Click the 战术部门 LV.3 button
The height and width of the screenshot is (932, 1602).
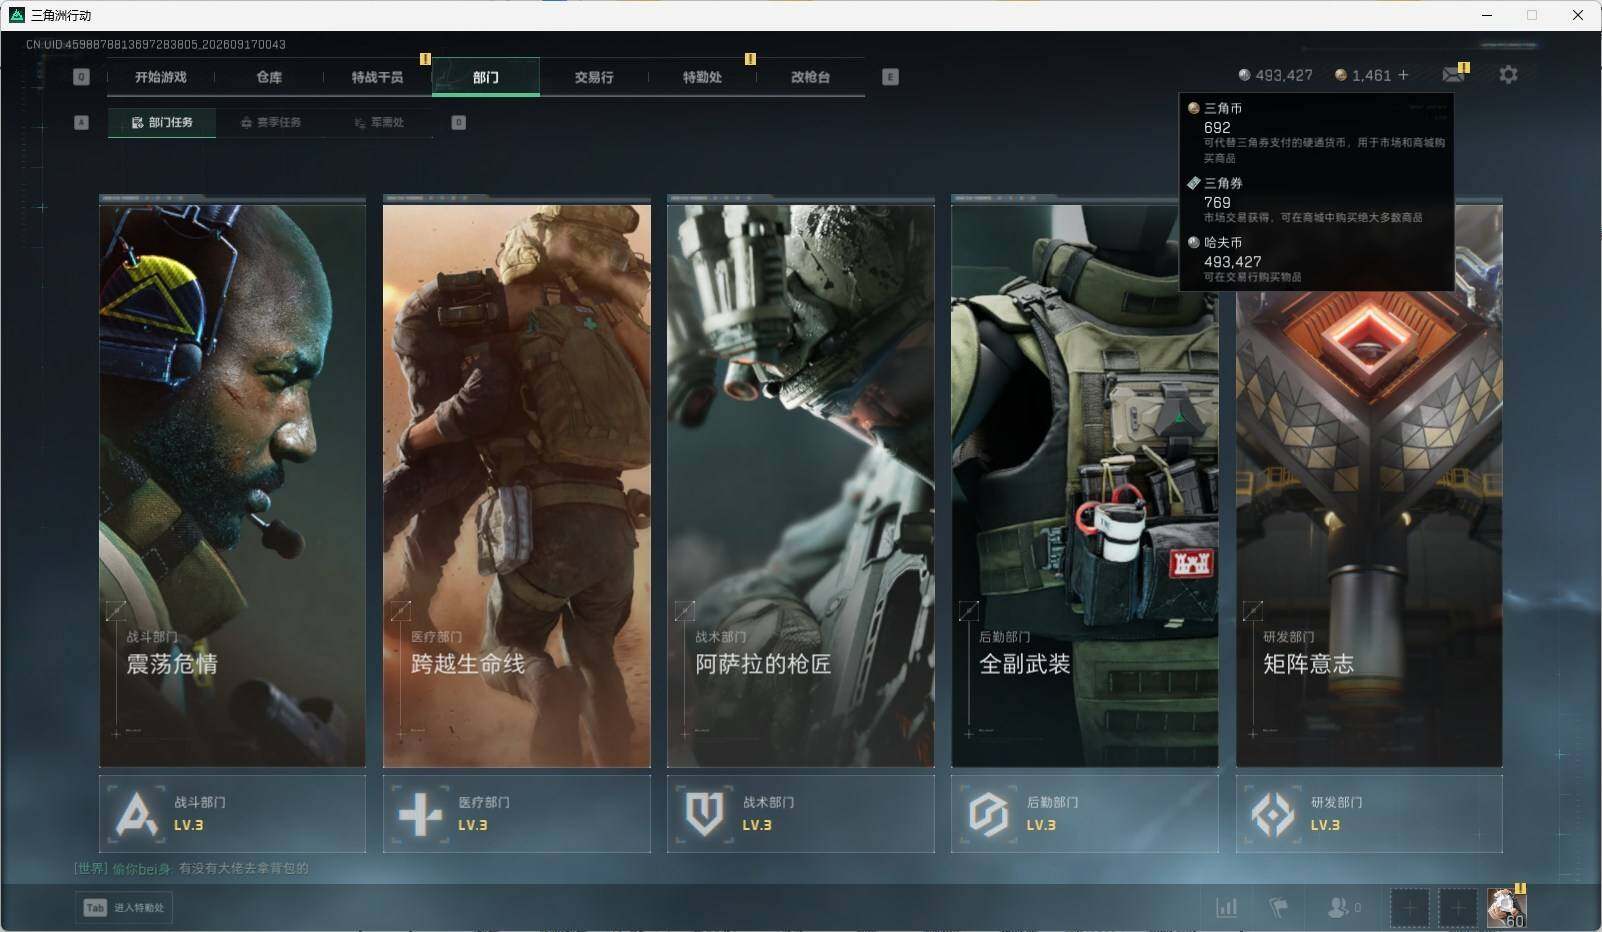[801, 814]
